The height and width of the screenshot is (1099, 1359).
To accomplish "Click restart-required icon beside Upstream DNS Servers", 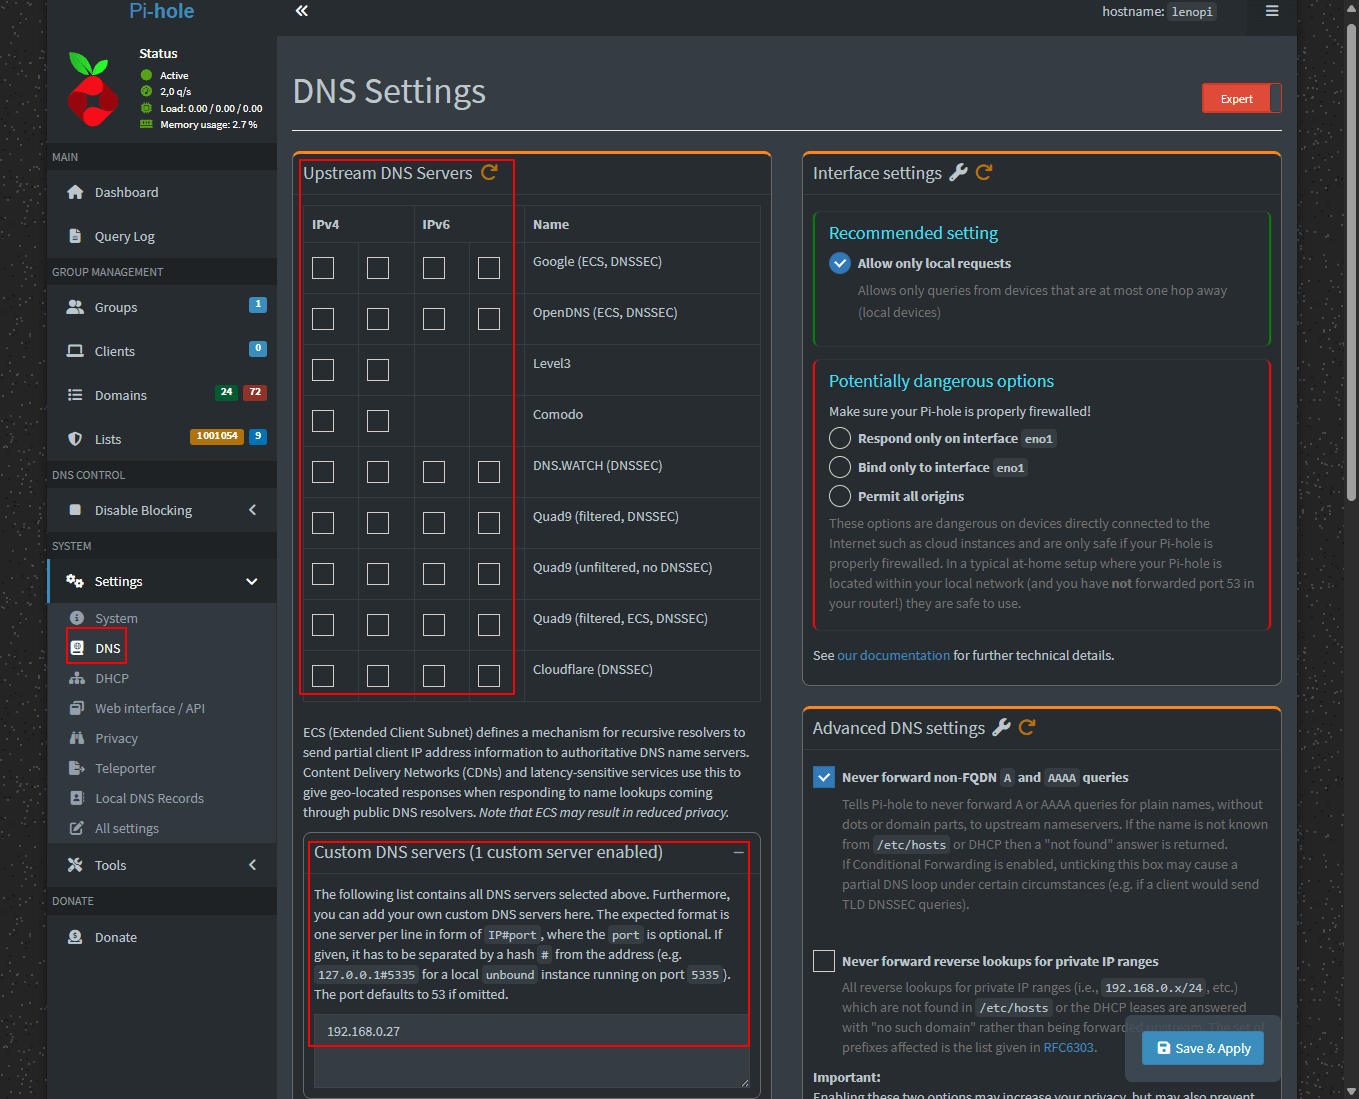I will tap(489, 172).
